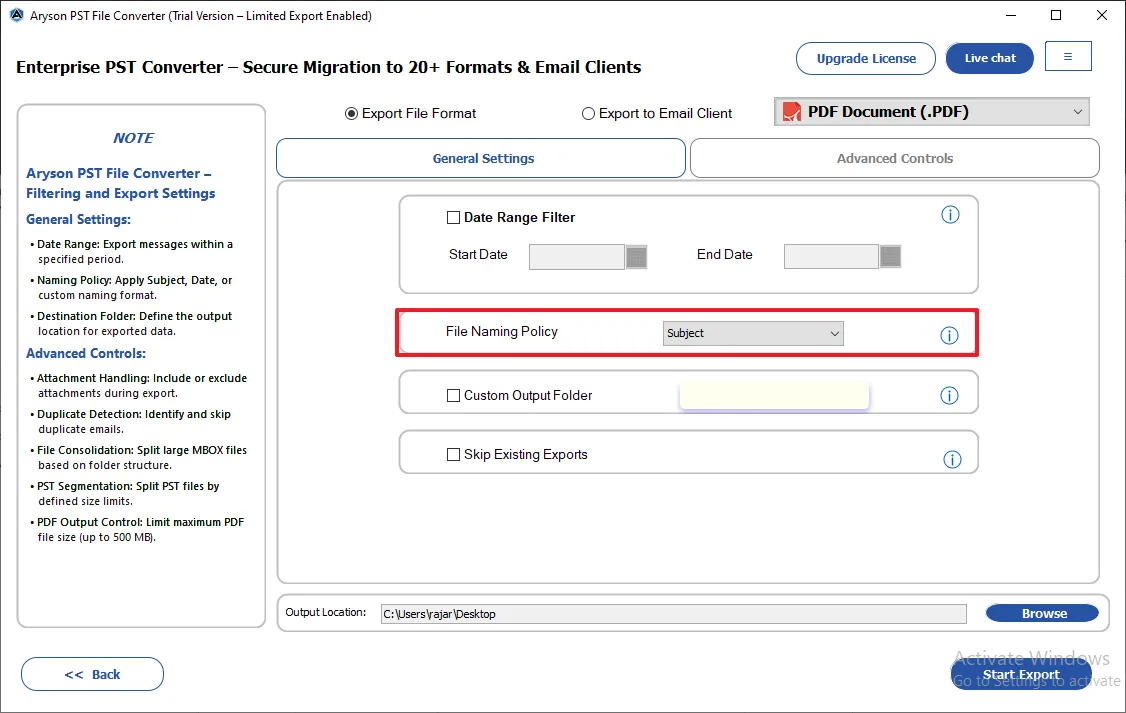Viewport: 1126px width, 713px height.
Task: Open the File Naming Policy info icon
Action: click(x=949, y=335)
